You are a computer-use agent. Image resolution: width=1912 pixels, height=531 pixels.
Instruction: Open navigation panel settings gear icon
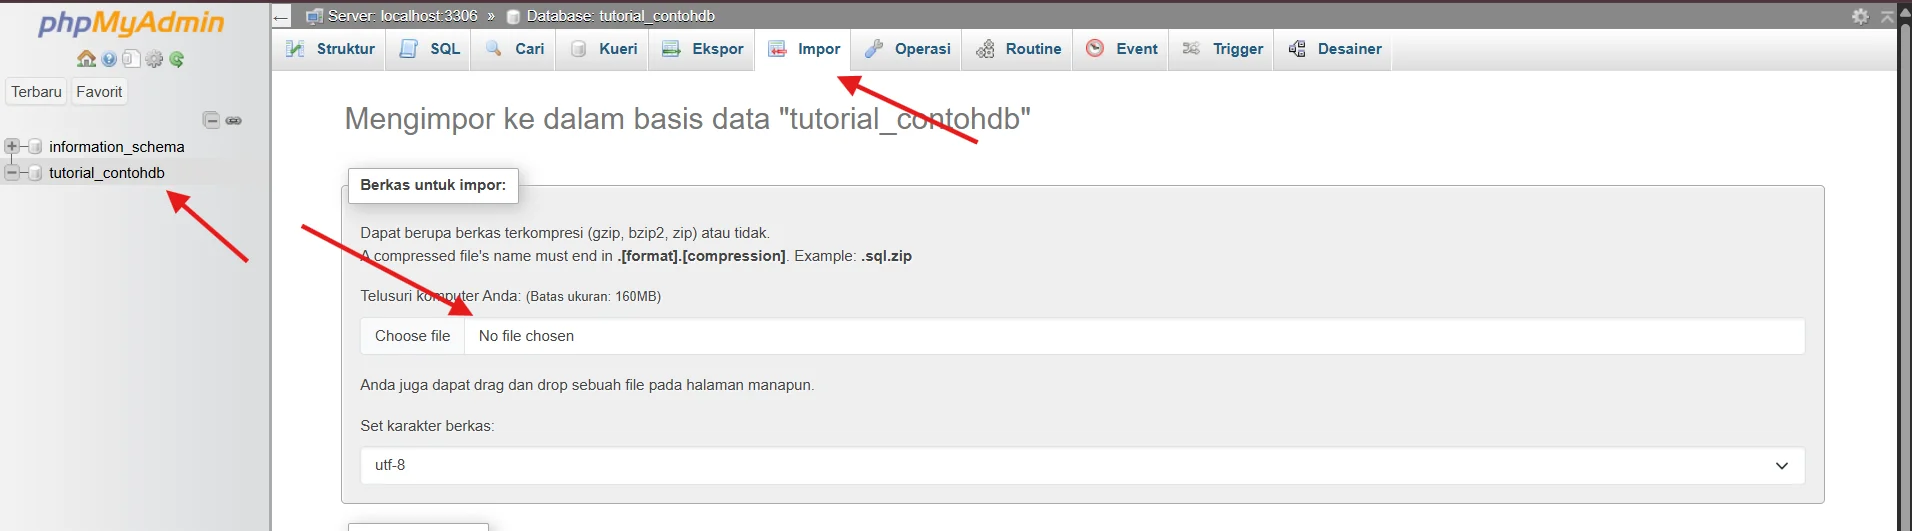pyautogui.click(x=154, y=59)
